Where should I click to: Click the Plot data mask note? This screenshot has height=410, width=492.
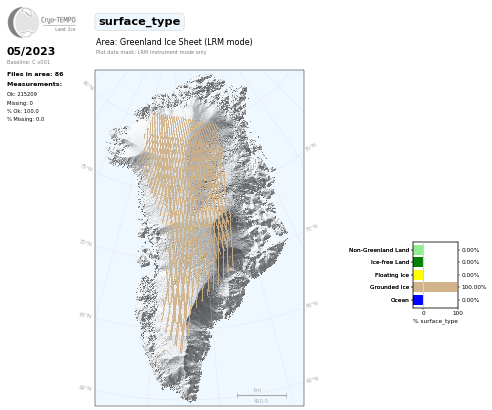tap(151, 52)
